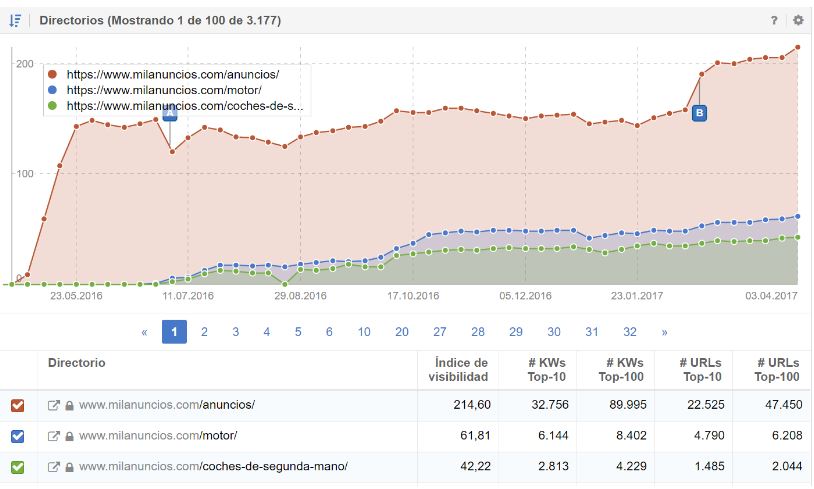Uncheck the anuncios directory checkbox

pos(17,405)
